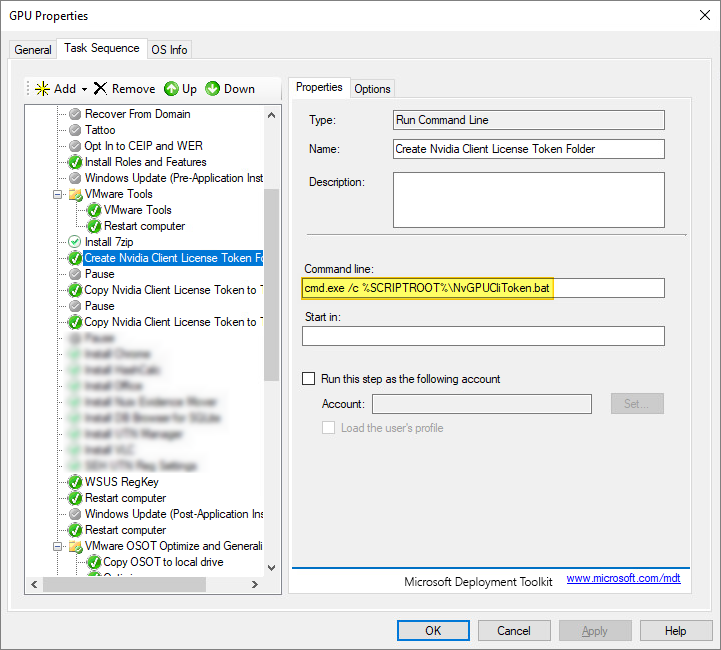The width and height of the screenshot is (721, 650).
Task: Click the Add star icon
Action: coord(42,89)
